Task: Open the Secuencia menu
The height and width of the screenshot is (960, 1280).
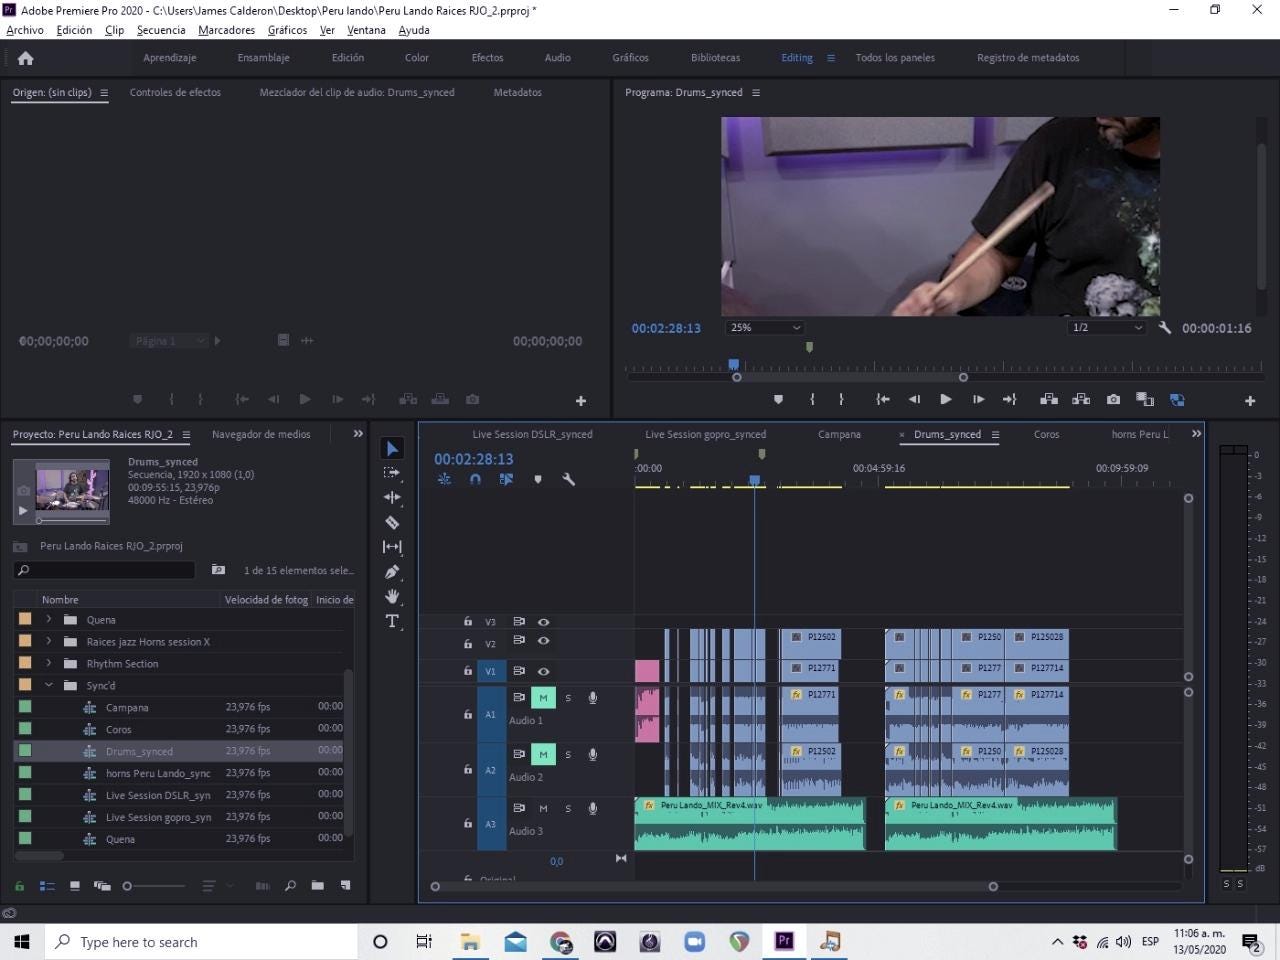Action: (x=161, y=30)
